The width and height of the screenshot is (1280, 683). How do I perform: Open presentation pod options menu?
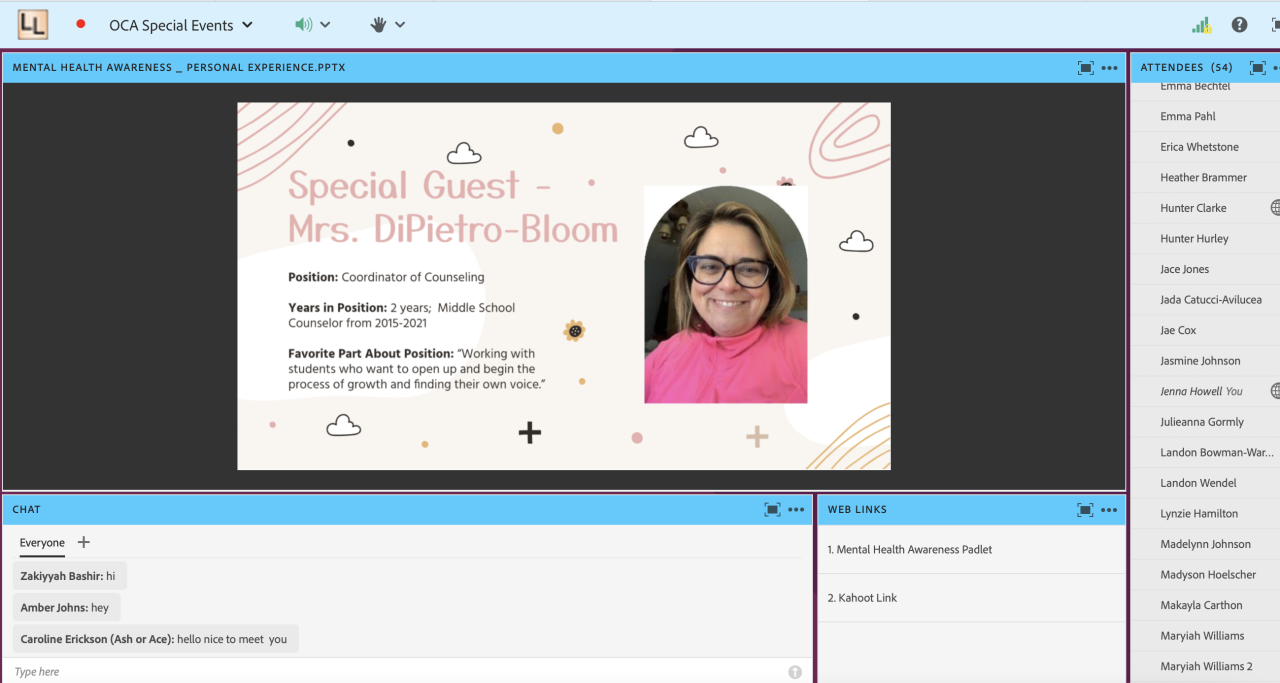pyautogui.click(x=1109, y=68)
